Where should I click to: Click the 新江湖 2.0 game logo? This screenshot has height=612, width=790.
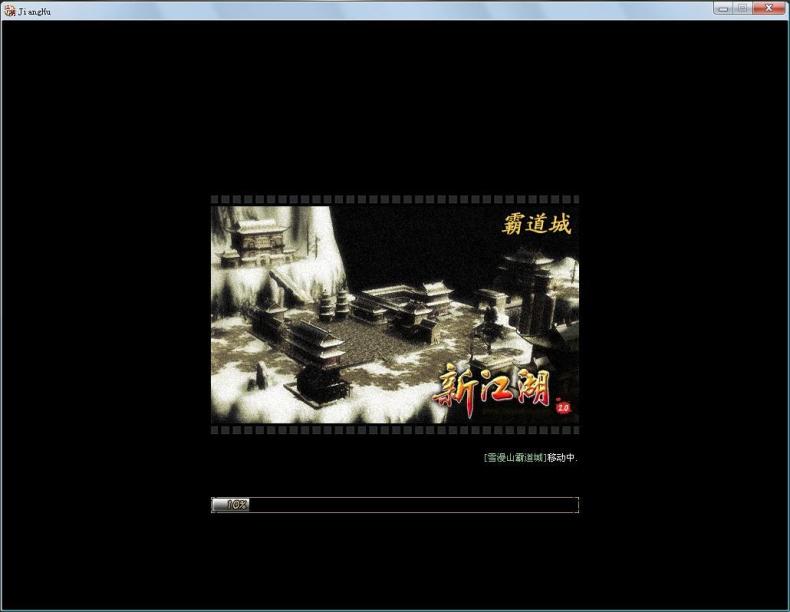click(502, 392)
